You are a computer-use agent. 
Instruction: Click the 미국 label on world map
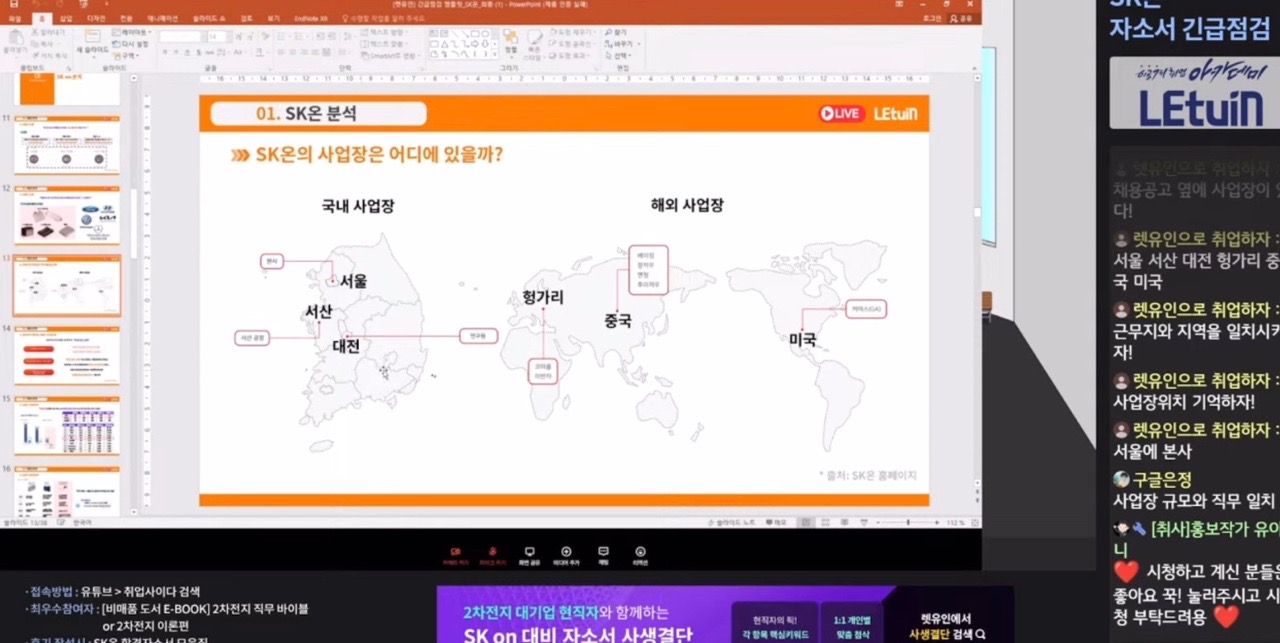(x=803, y=340)
